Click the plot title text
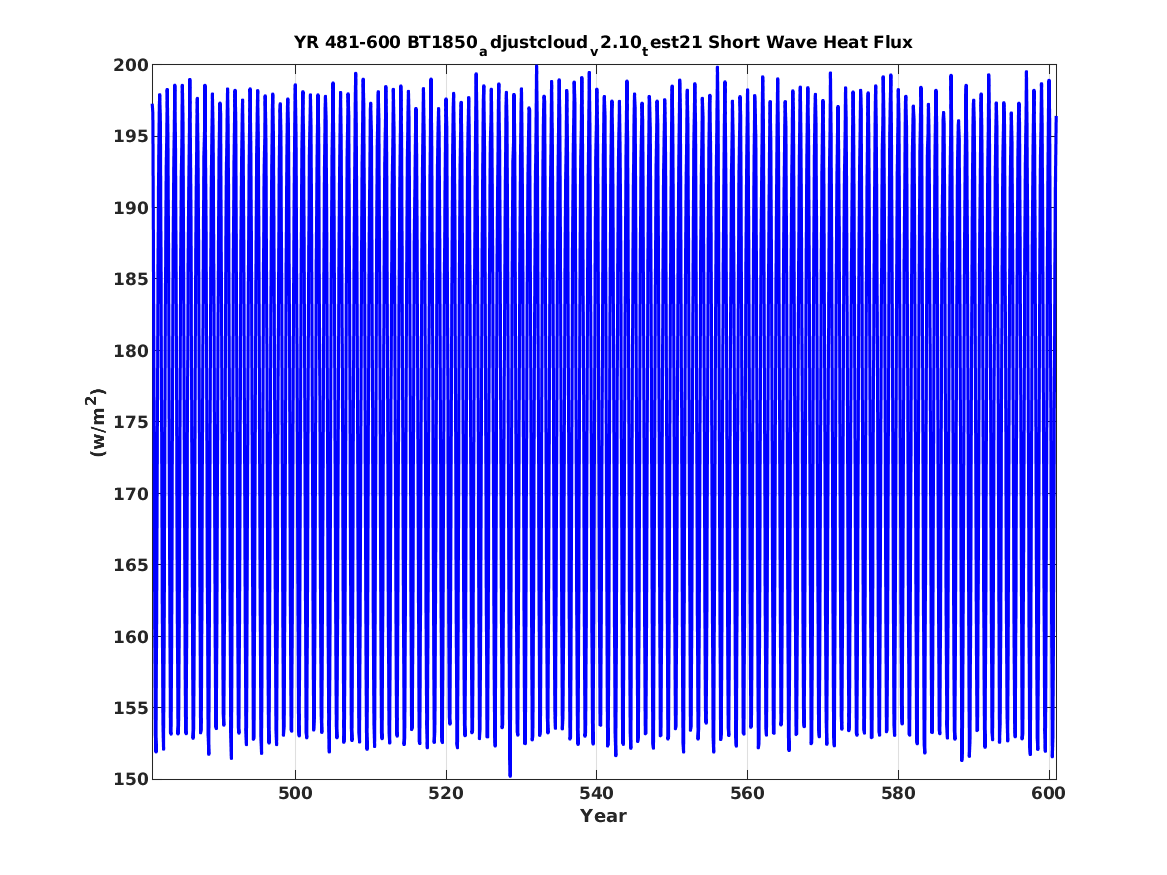 (x=603, y=44)
